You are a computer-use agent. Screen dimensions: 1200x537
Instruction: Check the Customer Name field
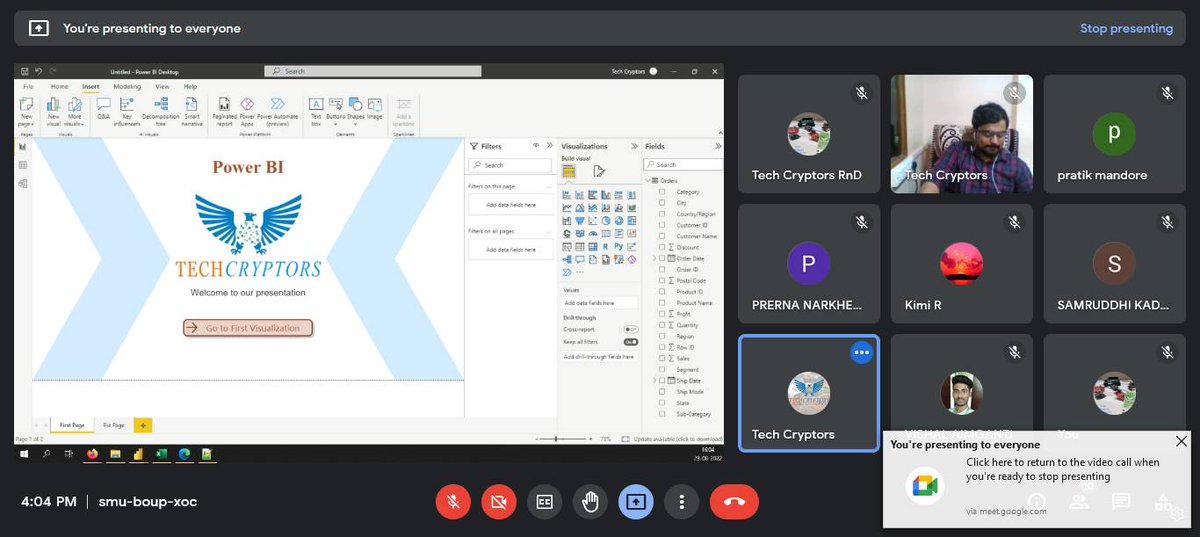(x=662, y=236)
